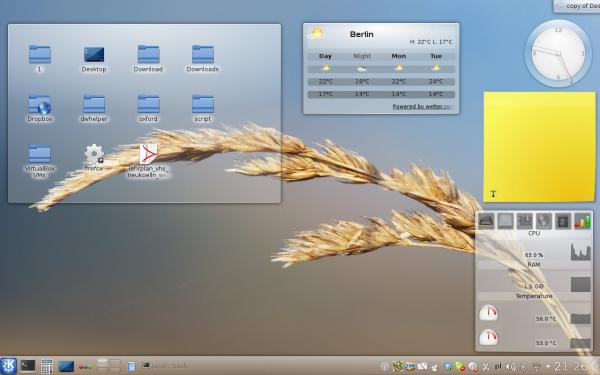The image size is (600, 375).
Task: Click the blue window icon beside pager
Action: coord(131,367)
